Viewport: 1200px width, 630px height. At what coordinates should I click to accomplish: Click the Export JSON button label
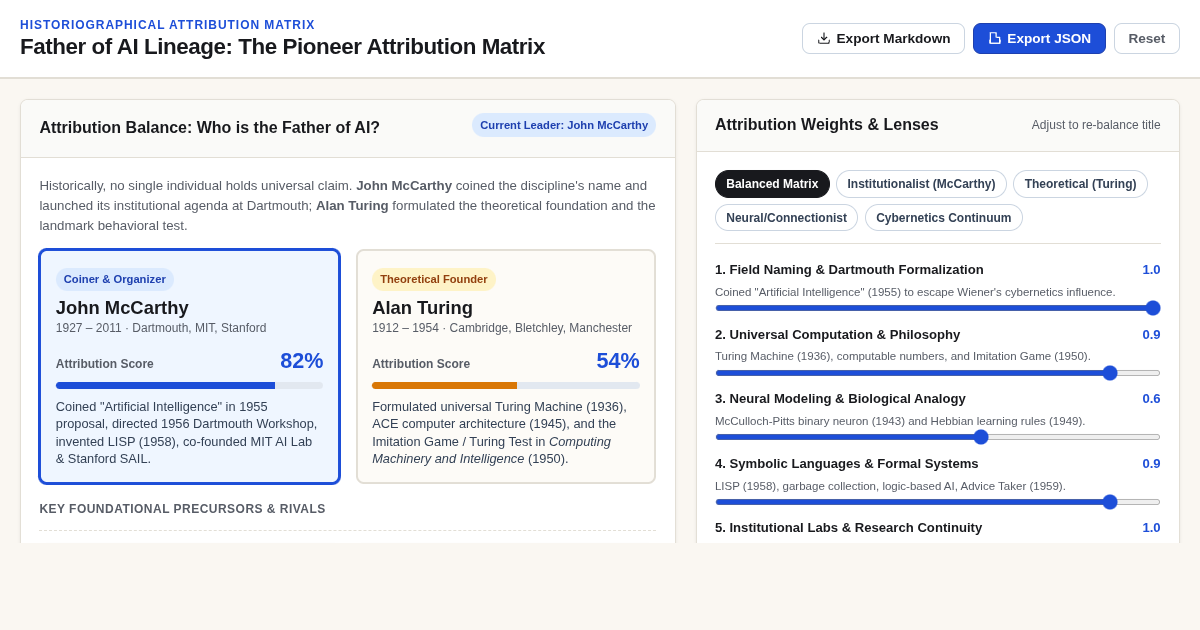[1049, 38]
